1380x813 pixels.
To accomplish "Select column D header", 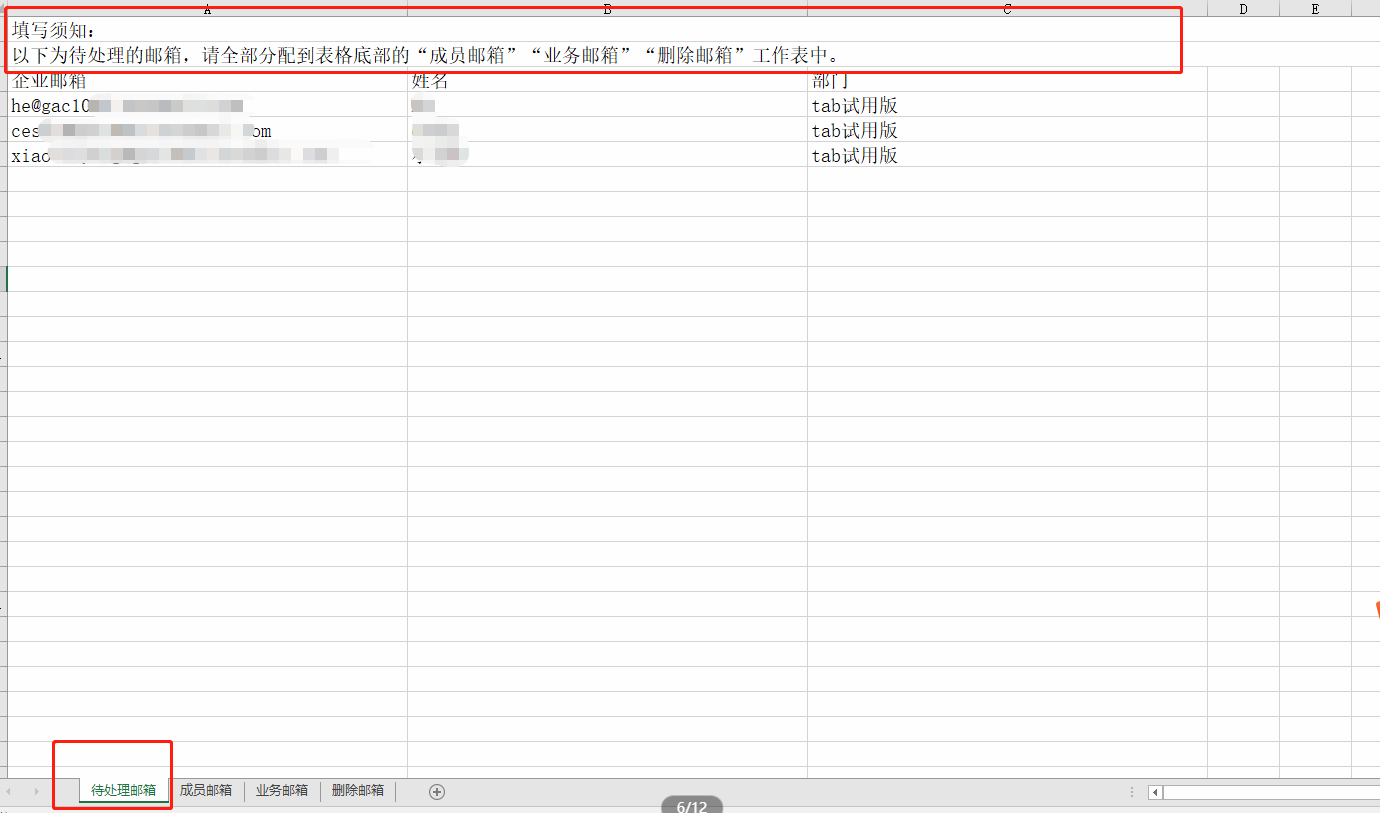I will (1243, 9).
